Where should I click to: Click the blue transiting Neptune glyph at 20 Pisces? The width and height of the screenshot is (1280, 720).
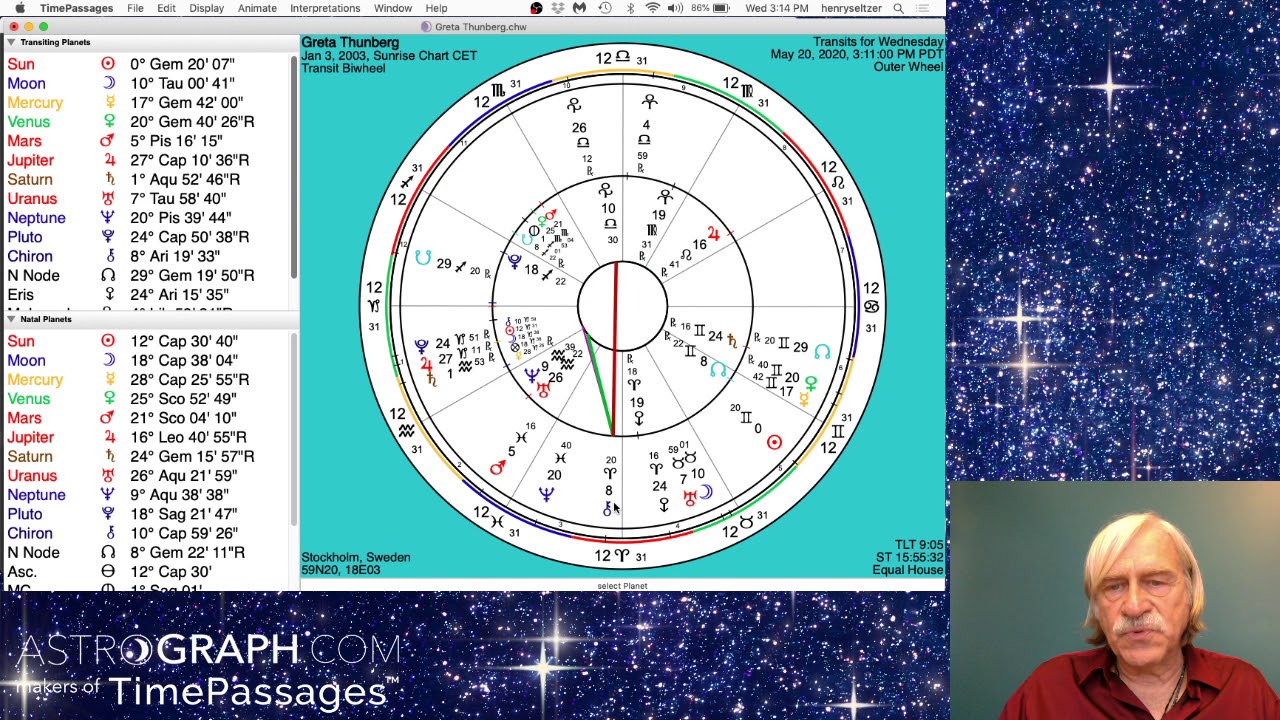tap(546, 493)
